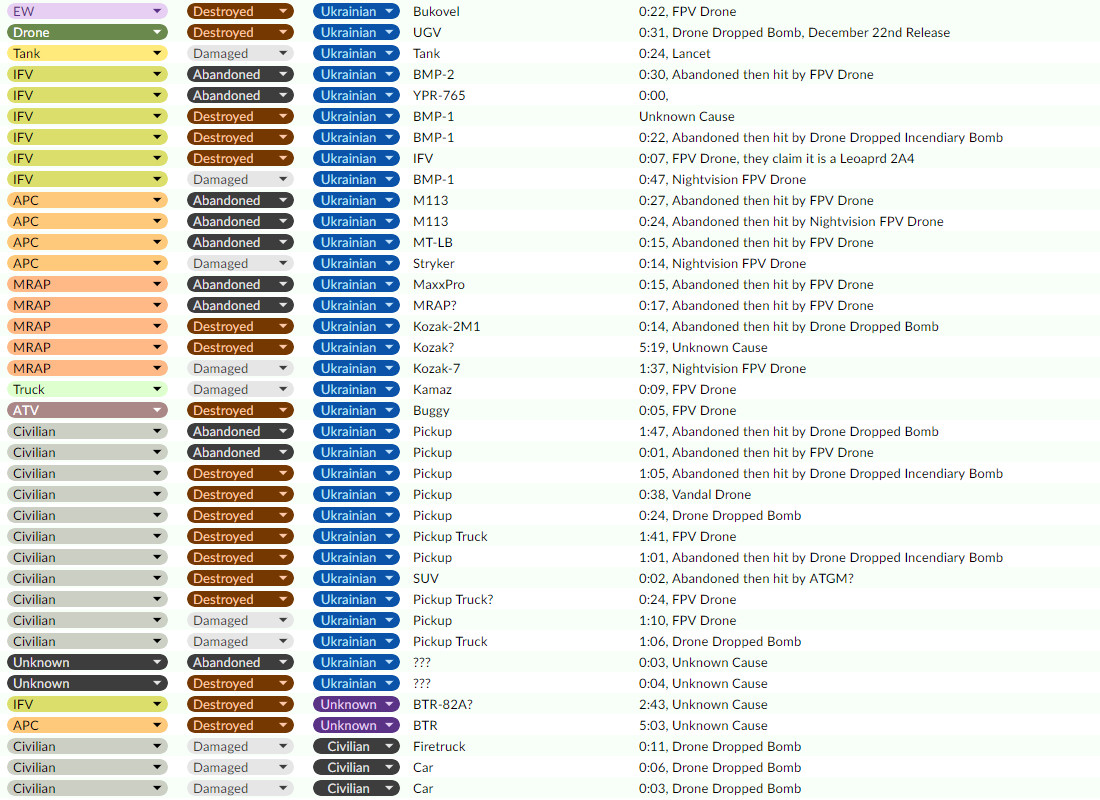Open the dark Civilian side dropdown for Firetruck
Screen dimensions: 1100x800
click(x=356, y=747)
